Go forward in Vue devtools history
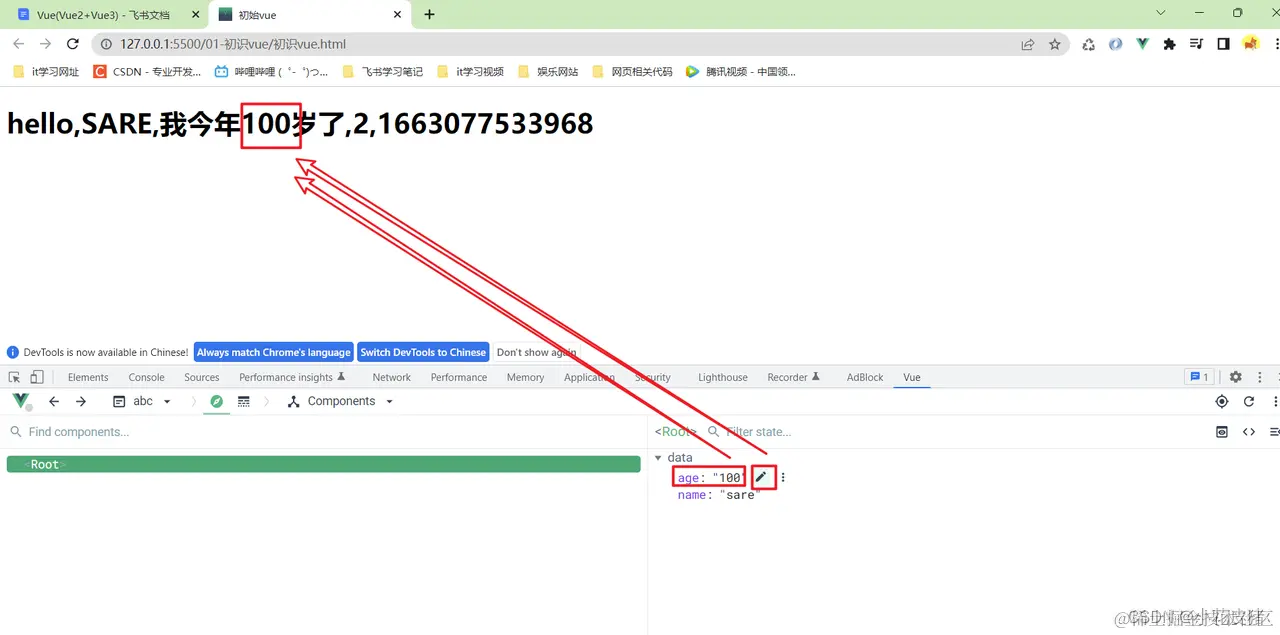Screen dimensions: 1280x635 click(x=81, y=401)
